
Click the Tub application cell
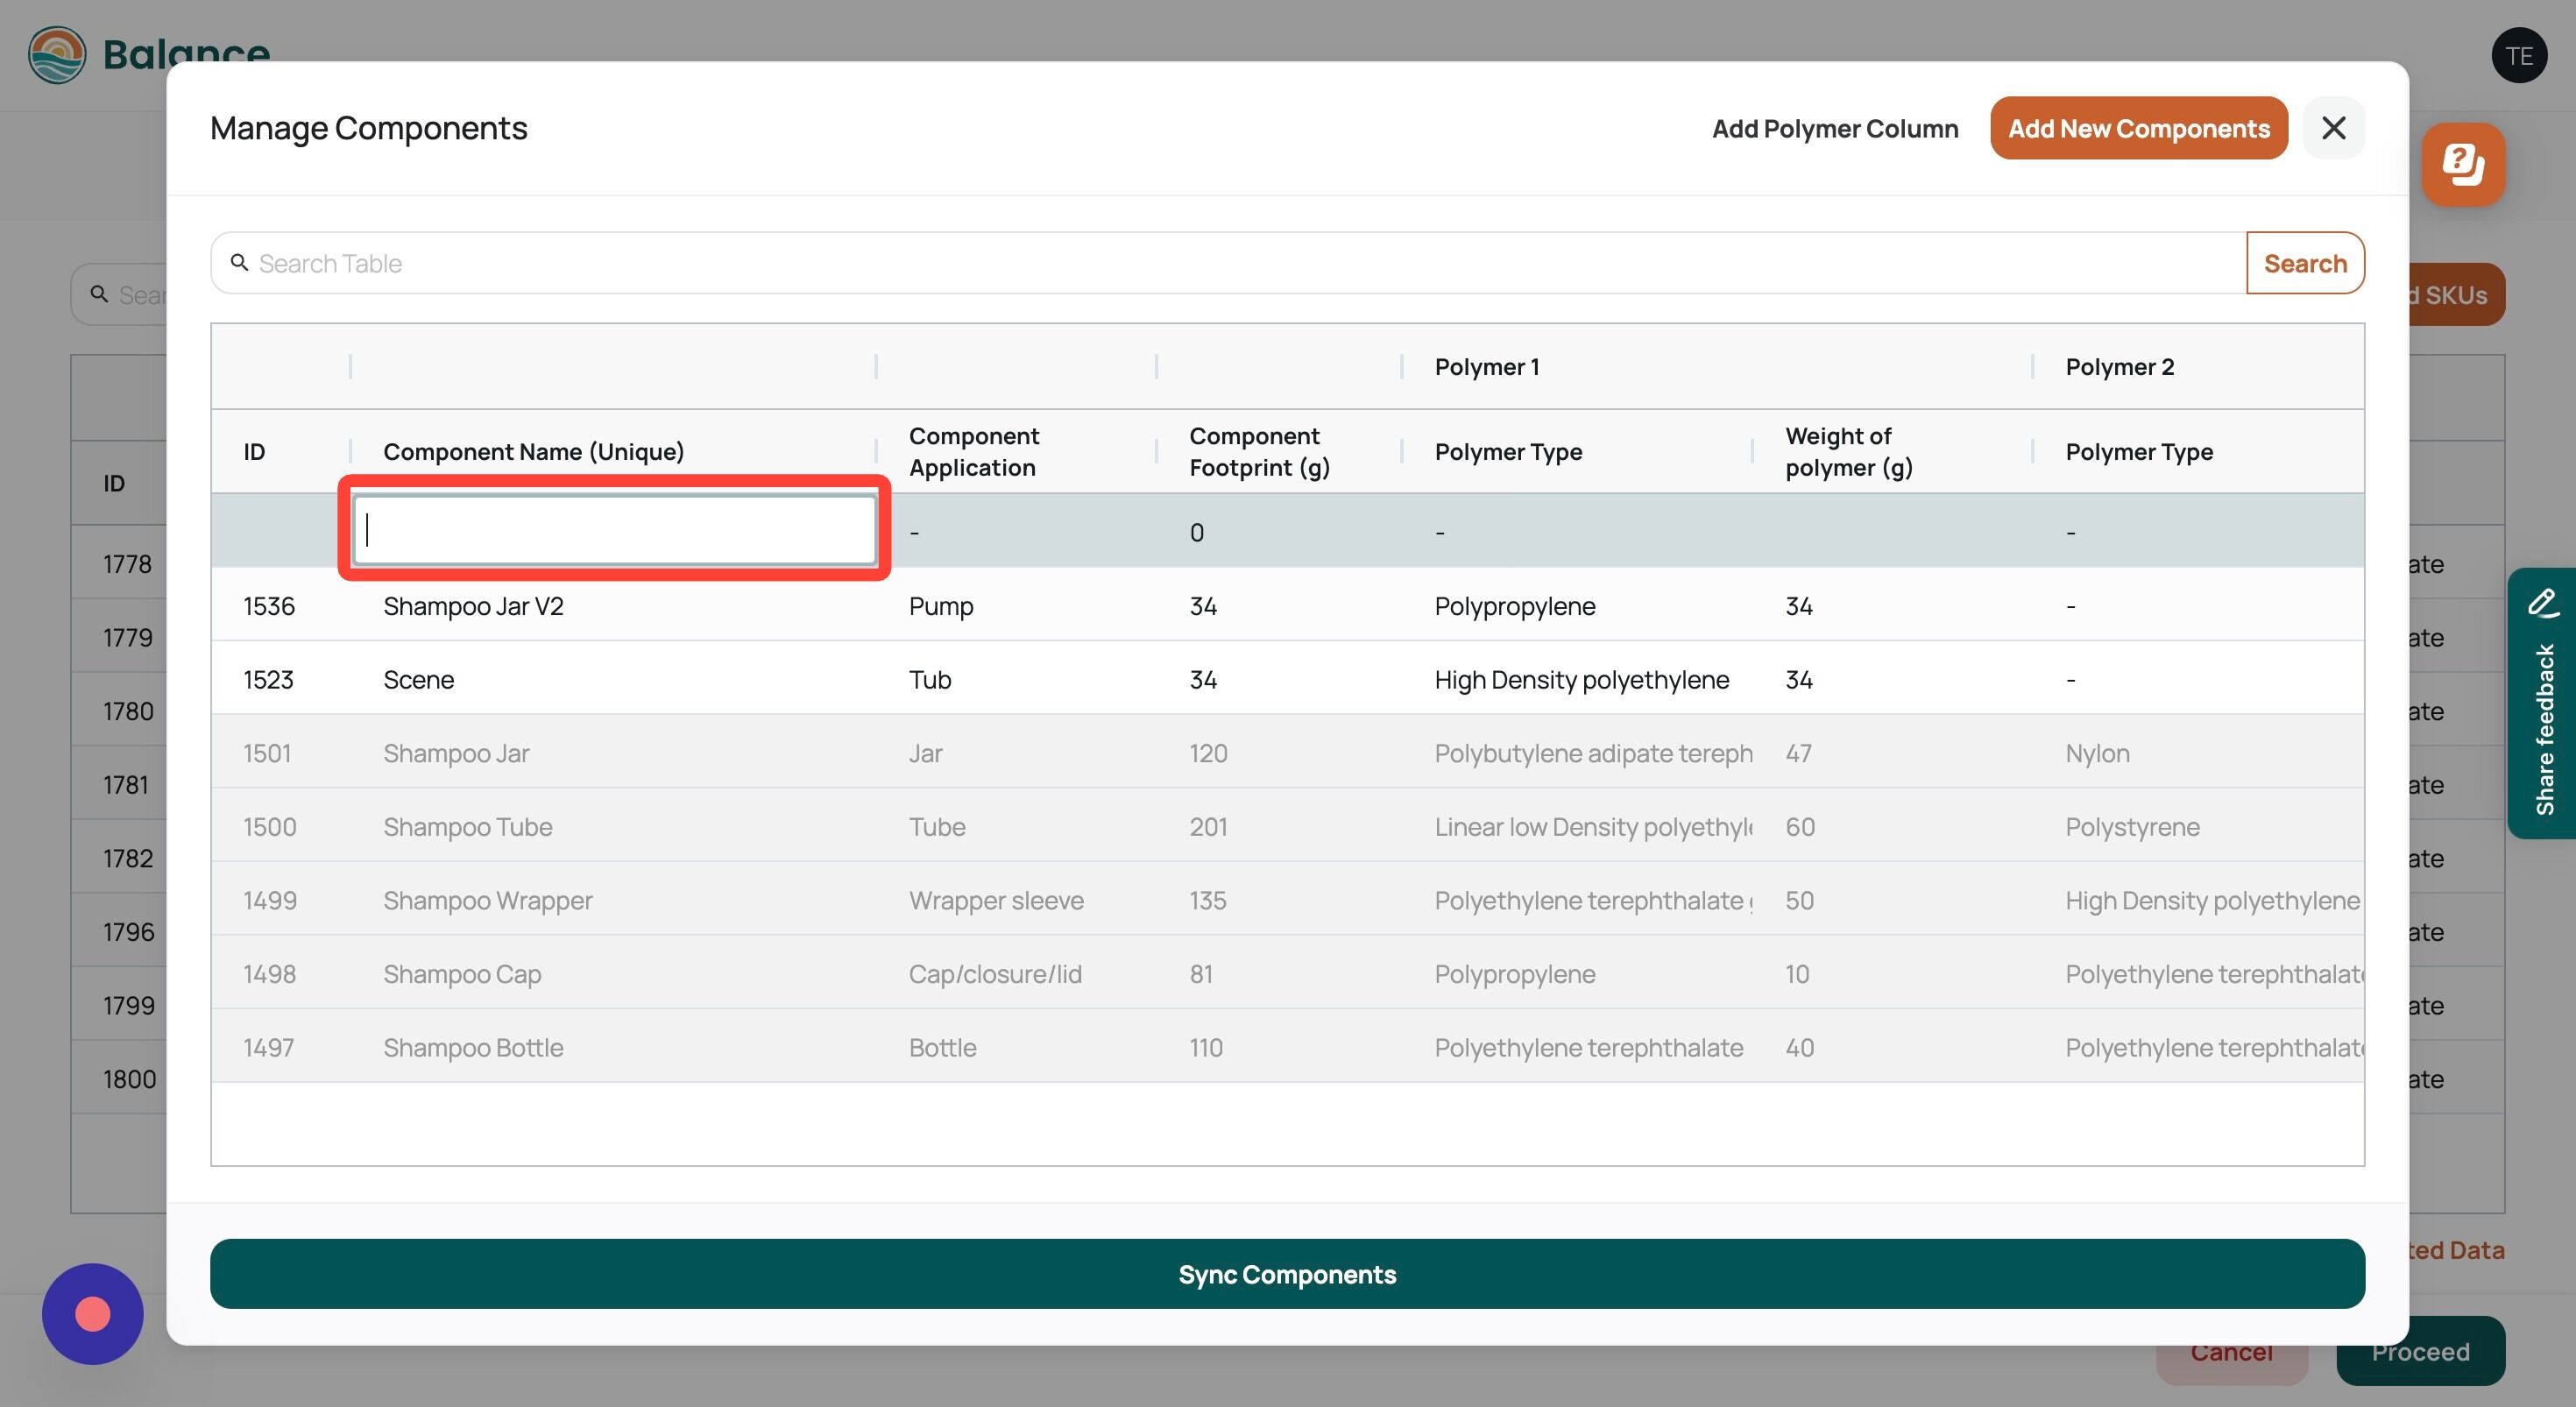click(929, 680)
